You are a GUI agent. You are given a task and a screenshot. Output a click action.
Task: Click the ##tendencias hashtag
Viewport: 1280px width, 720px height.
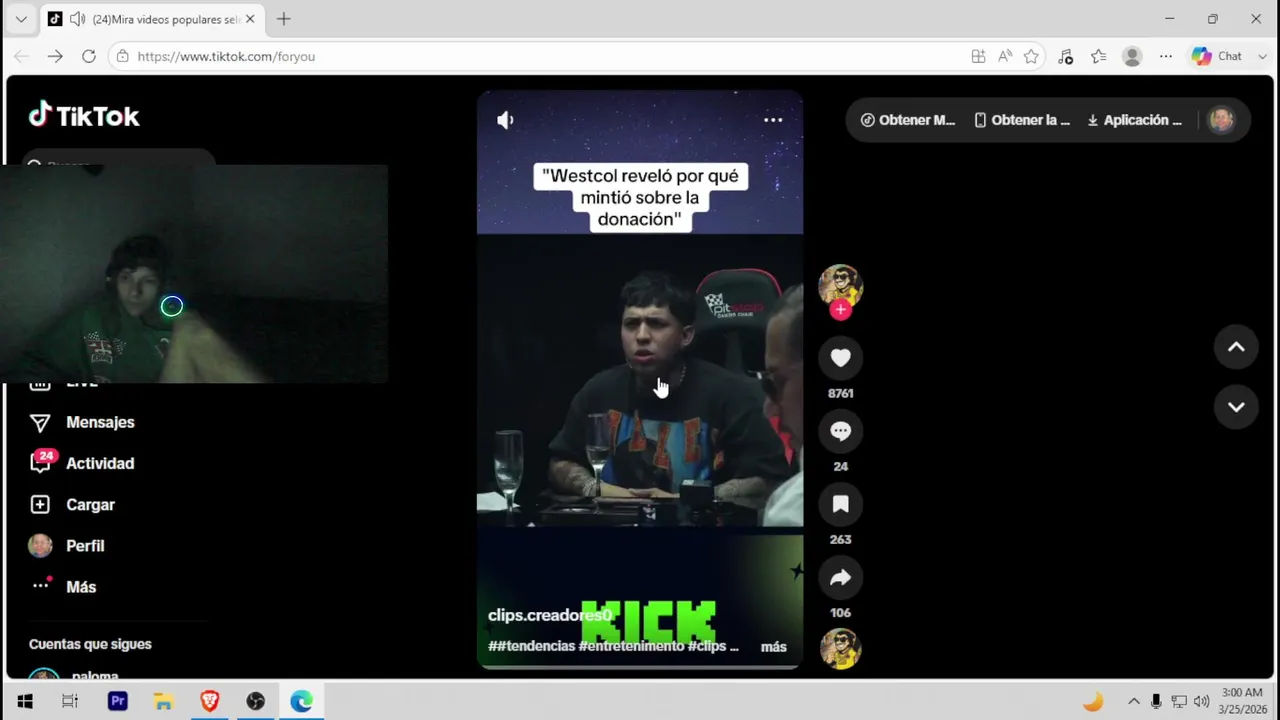(531, 646)
